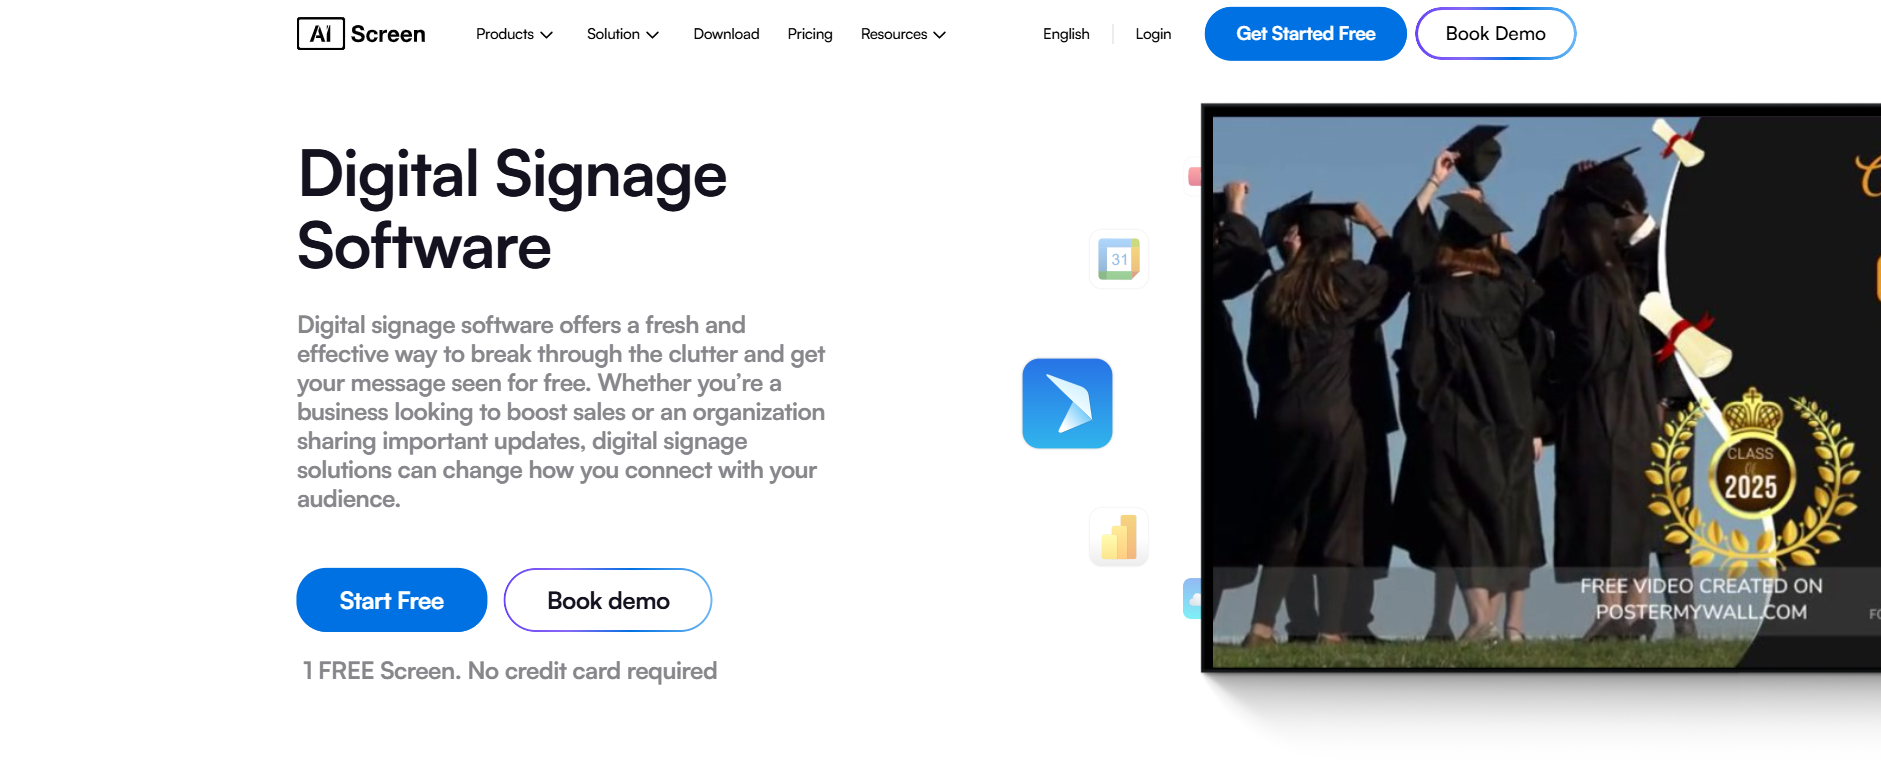Expand the Resources dropdown menu
This screenshot has width=1881, height=779.
903,34
